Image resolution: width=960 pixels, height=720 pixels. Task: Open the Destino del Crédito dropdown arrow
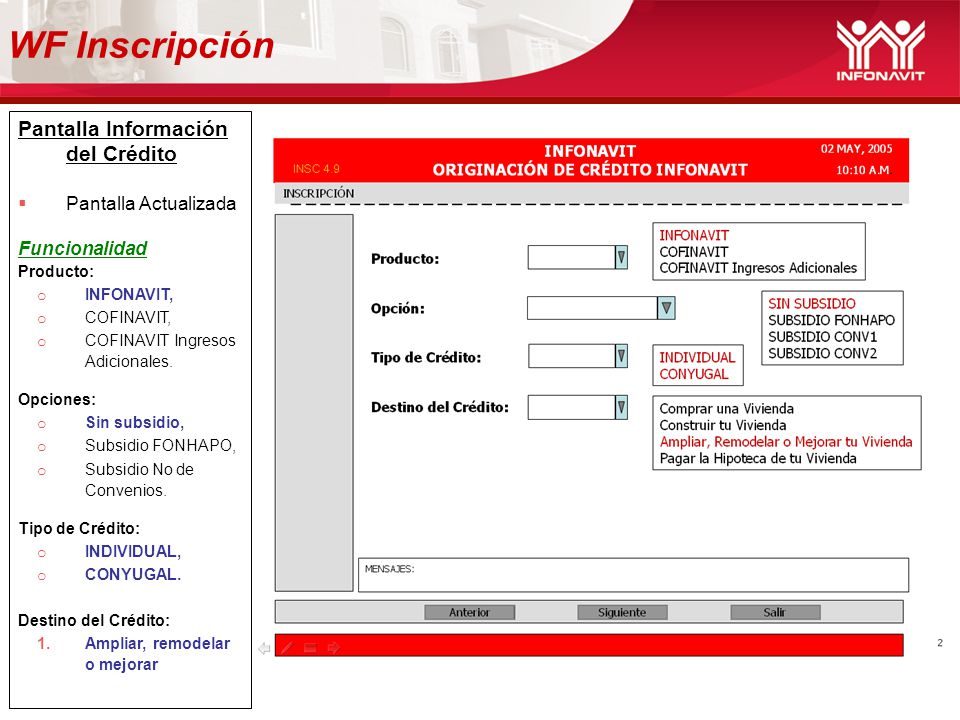[621, 407]
